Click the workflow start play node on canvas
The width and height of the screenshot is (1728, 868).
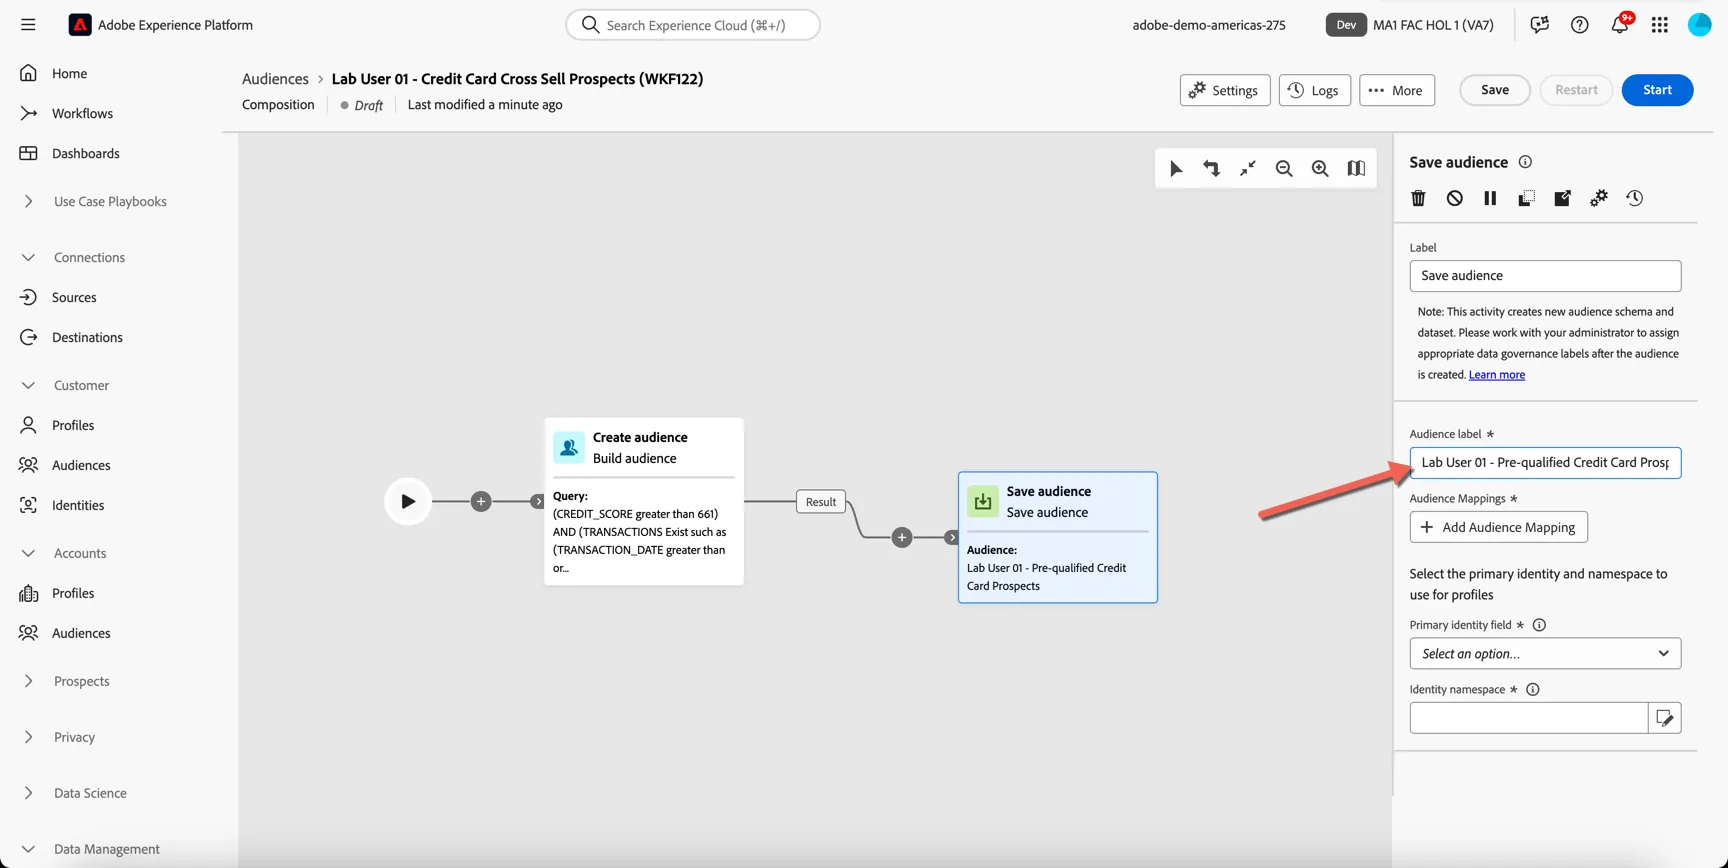[408, 501]
